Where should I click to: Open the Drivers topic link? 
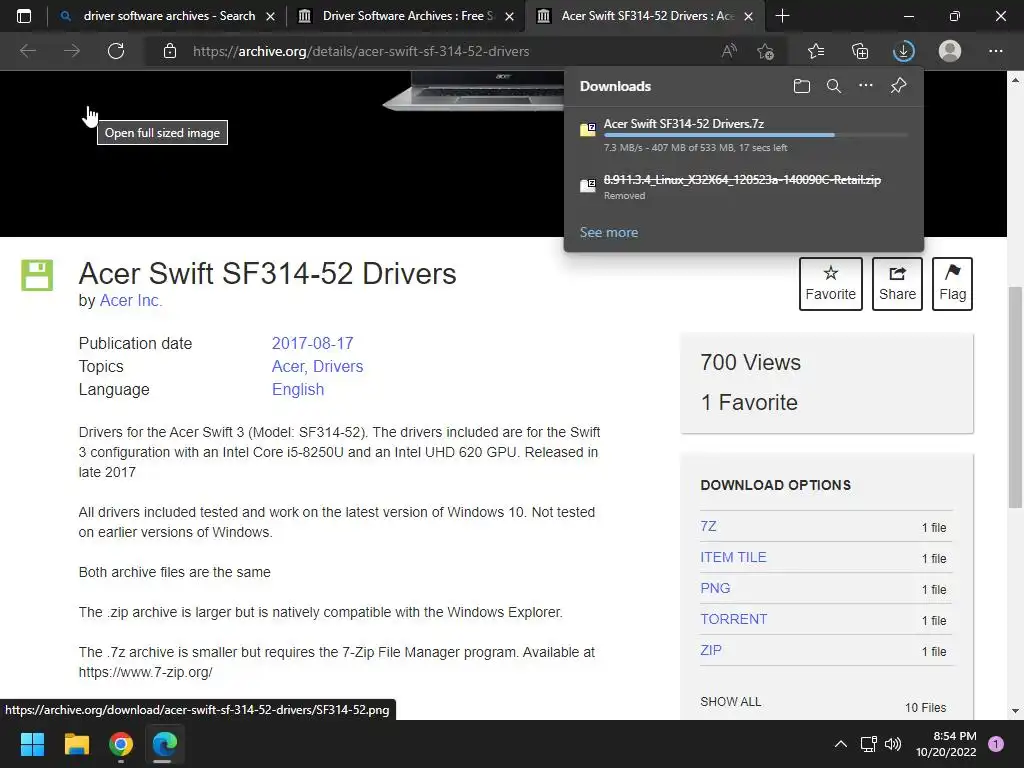[338, 366]
